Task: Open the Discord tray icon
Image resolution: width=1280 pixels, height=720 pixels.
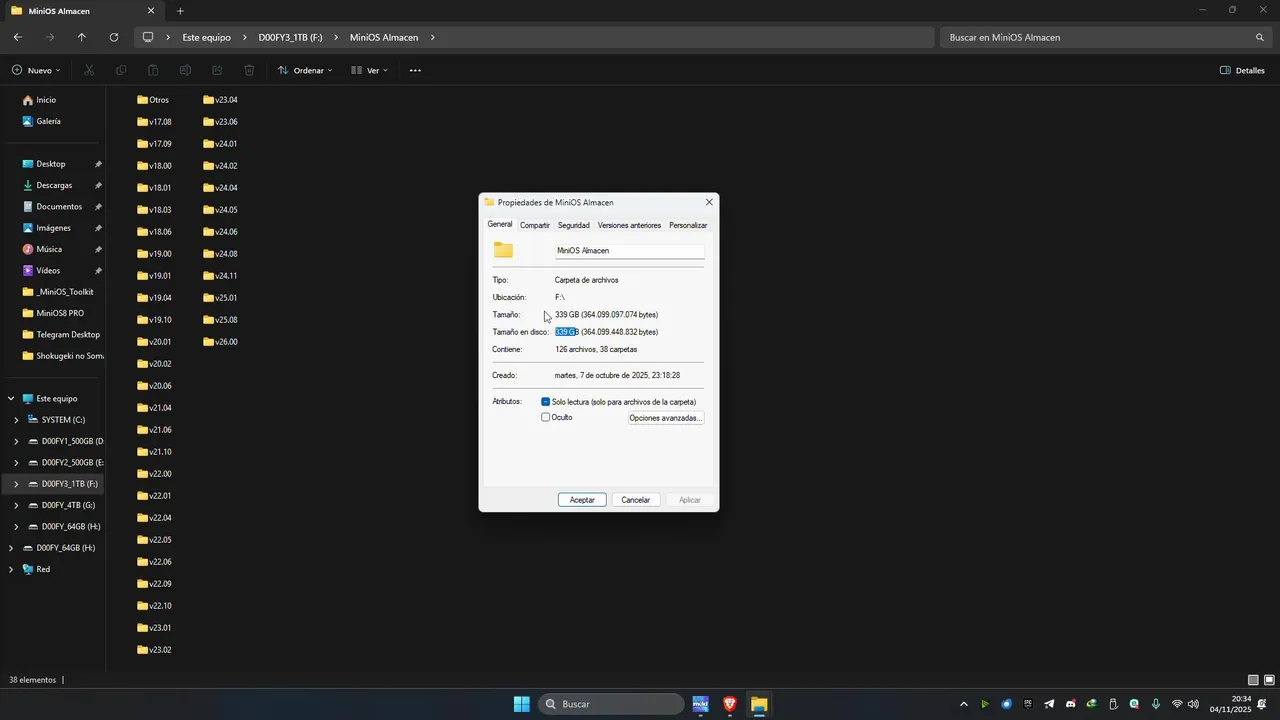Action: [x=1070, y=704]
